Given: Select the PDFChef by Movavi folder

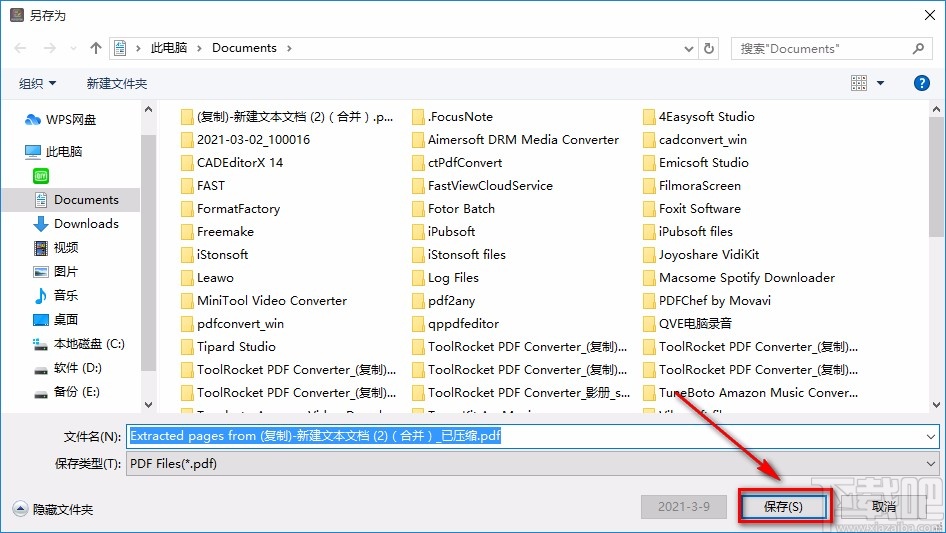Looking at the screenshot, I should point(707,301).
